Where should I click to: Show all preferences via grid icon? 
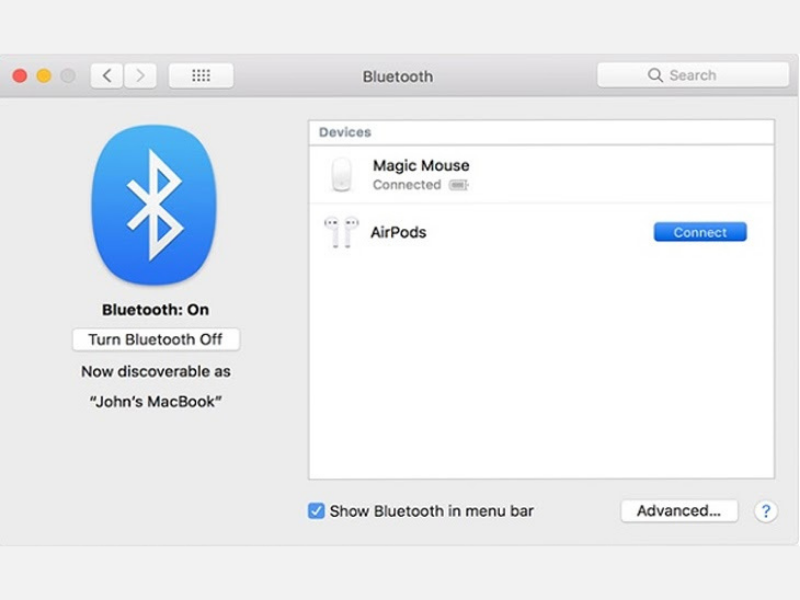[201, 76]
